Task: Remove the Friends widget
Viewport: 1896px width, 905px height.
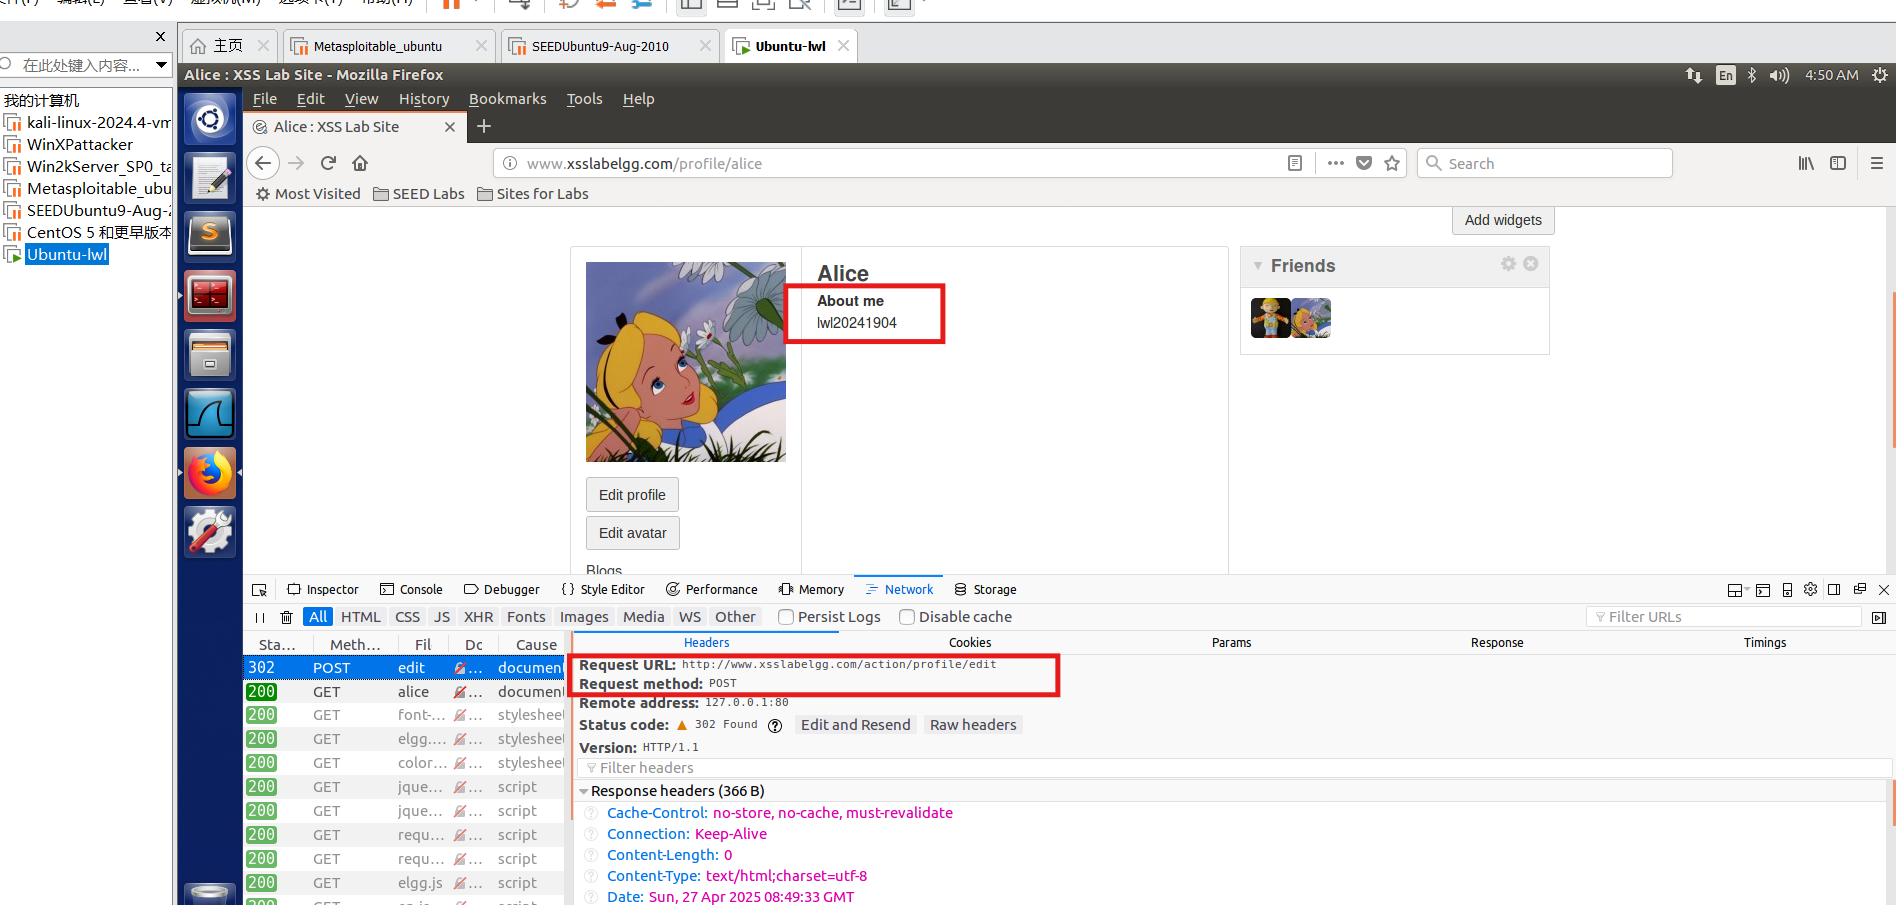Action: (1530, 264)
